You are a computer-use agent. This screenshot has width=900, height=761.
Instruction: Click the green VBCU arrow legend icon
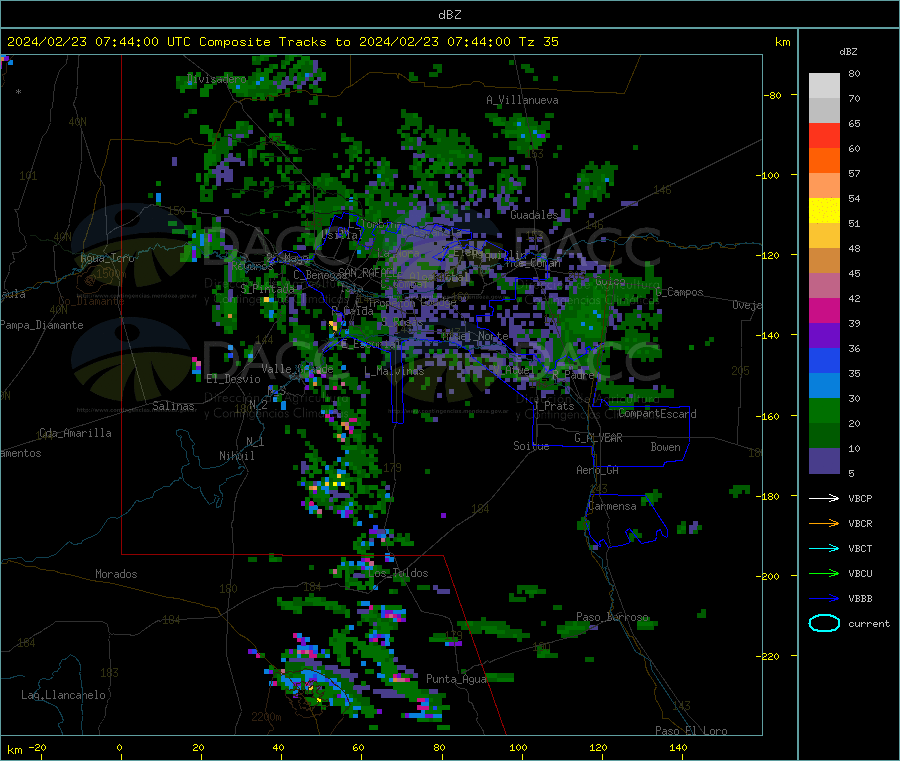(x=824, y=573)
